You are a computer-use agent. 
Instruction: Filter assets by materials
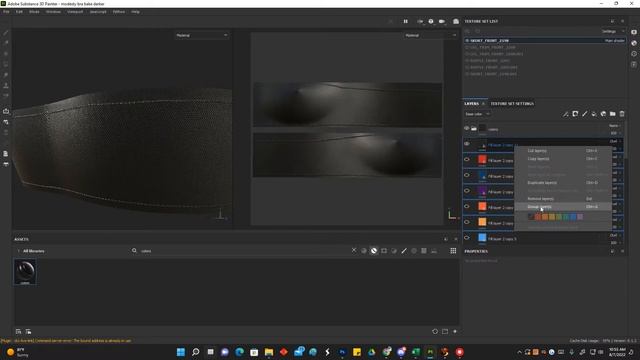pos(364,251)
